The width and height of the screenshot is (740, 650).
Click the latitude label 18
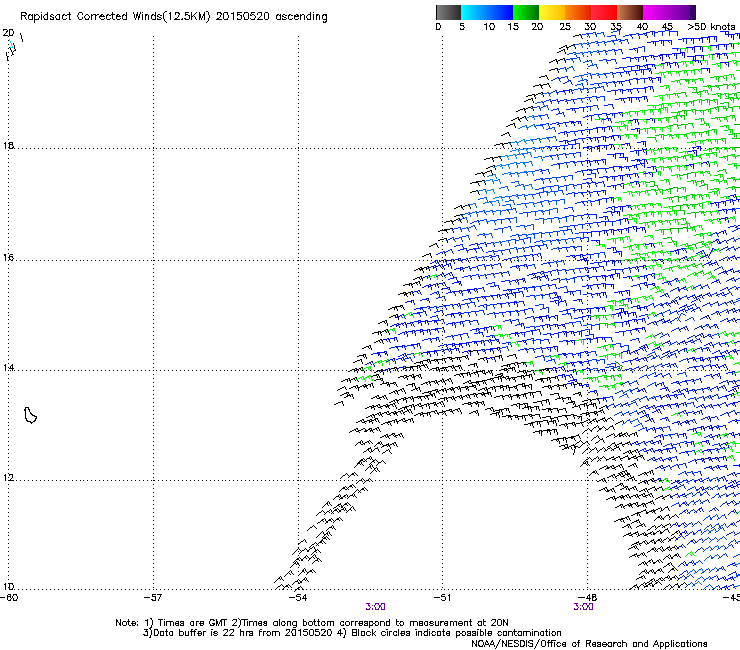point(8,145)
